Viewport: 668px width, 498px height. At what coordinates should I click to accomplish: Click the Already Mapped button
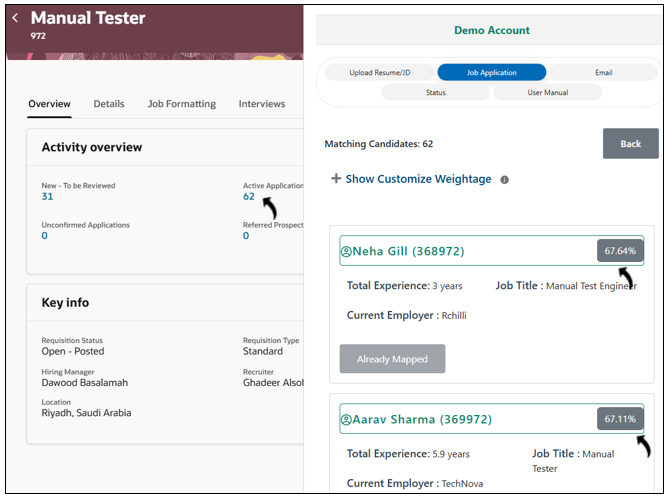[x=392, y=359]
